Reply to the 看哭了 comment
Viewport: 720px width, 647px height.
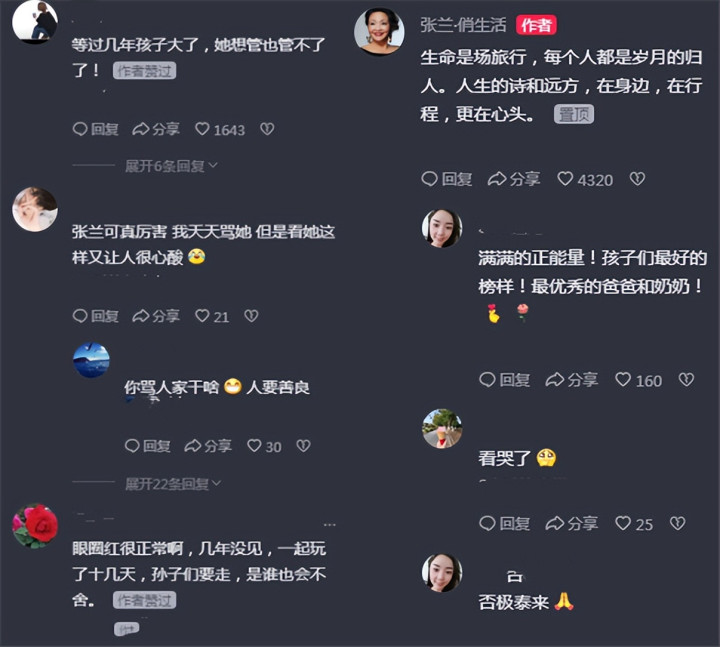pos(504,523)
